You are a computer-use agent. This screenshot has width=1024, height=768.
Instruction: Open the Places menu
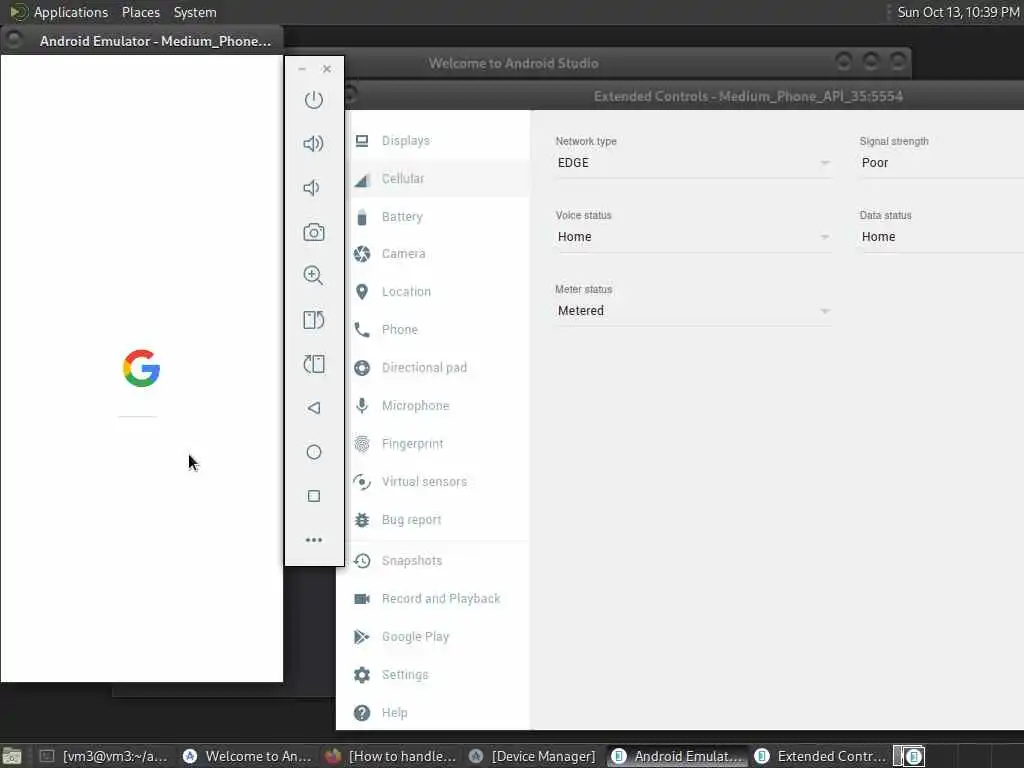pos(141,12)
